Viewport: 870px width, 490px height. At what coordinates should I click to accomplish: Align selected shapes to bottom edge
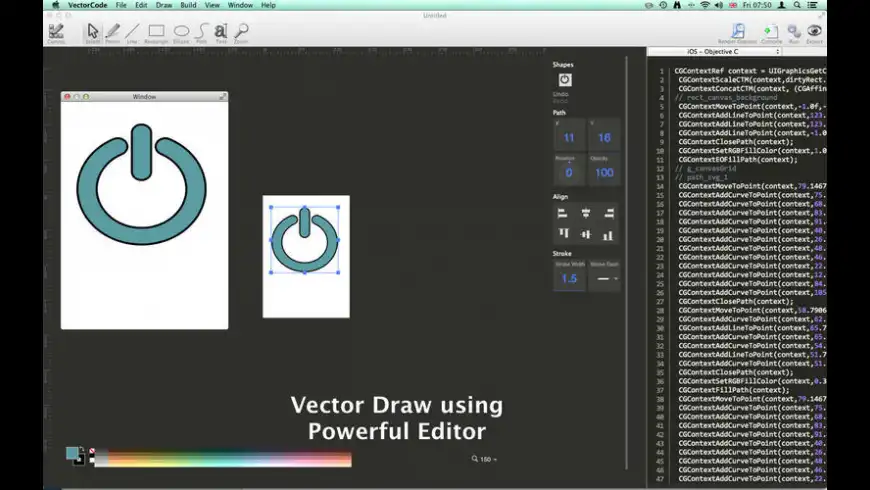coord(608,235)
